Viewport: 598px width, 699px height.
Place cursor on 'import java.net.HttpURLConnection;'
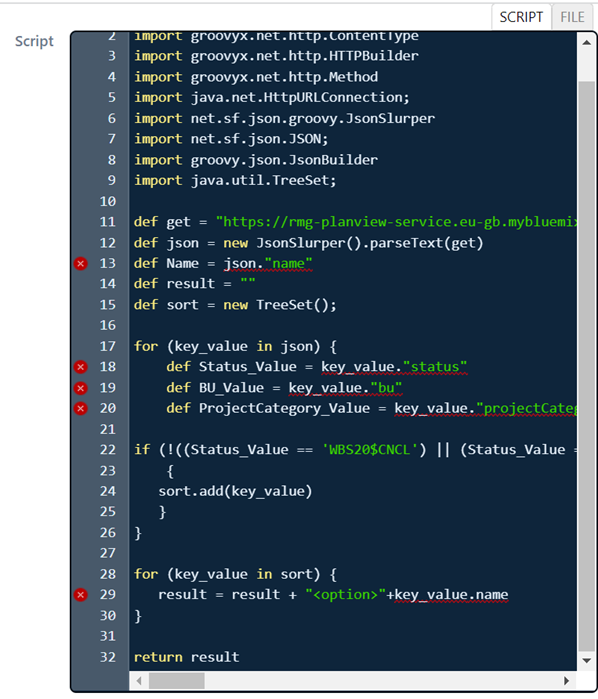272,98
